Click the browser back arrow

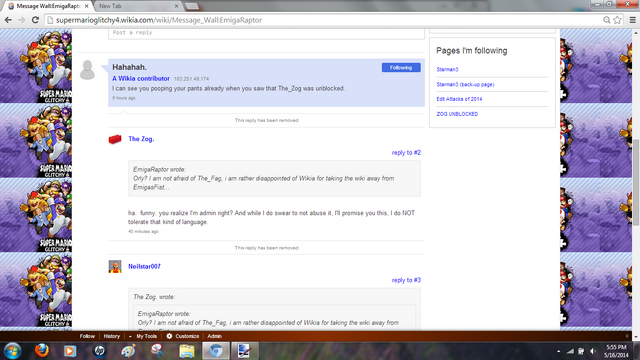[8, 20]
